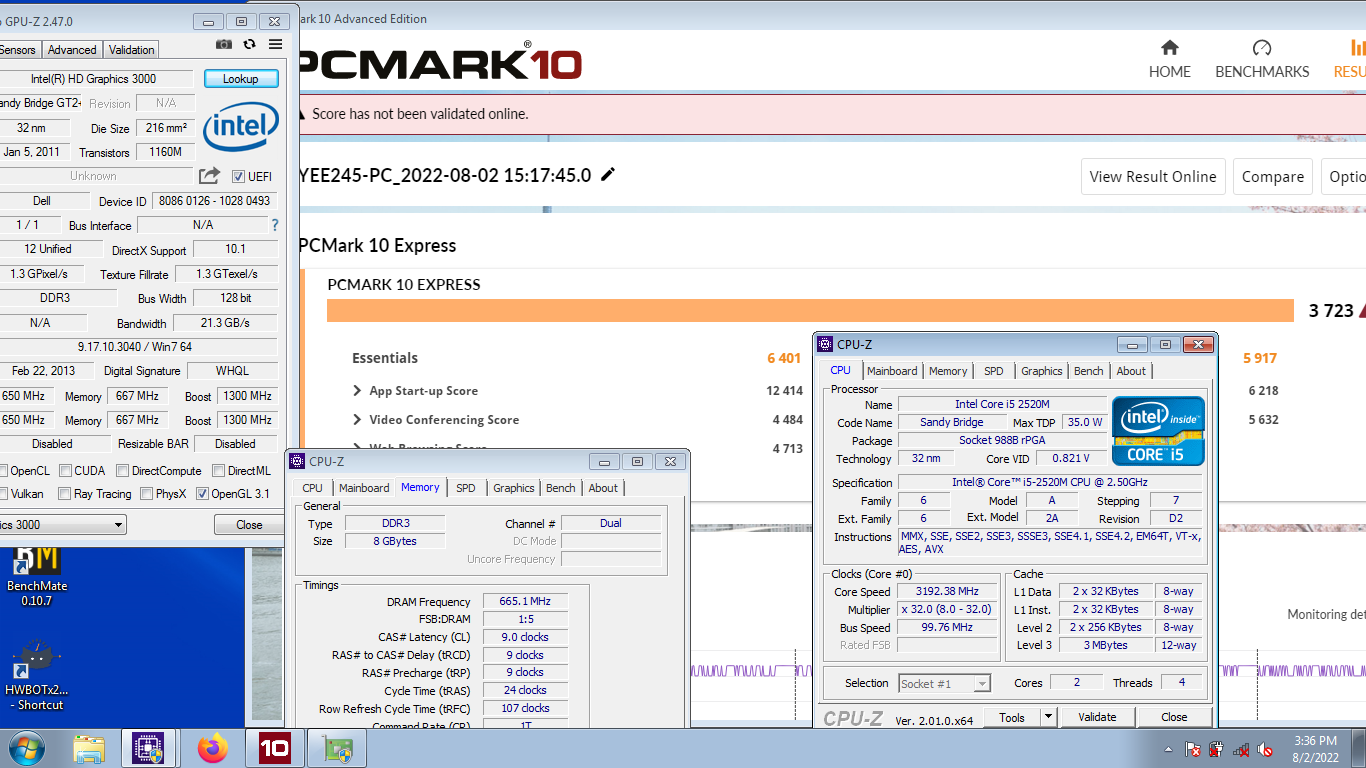Viewport: 1366px width, 768px height.
Task: Click the Device ID field in GPU-Z
Action: pyautogui.click(x=214, y=201)
